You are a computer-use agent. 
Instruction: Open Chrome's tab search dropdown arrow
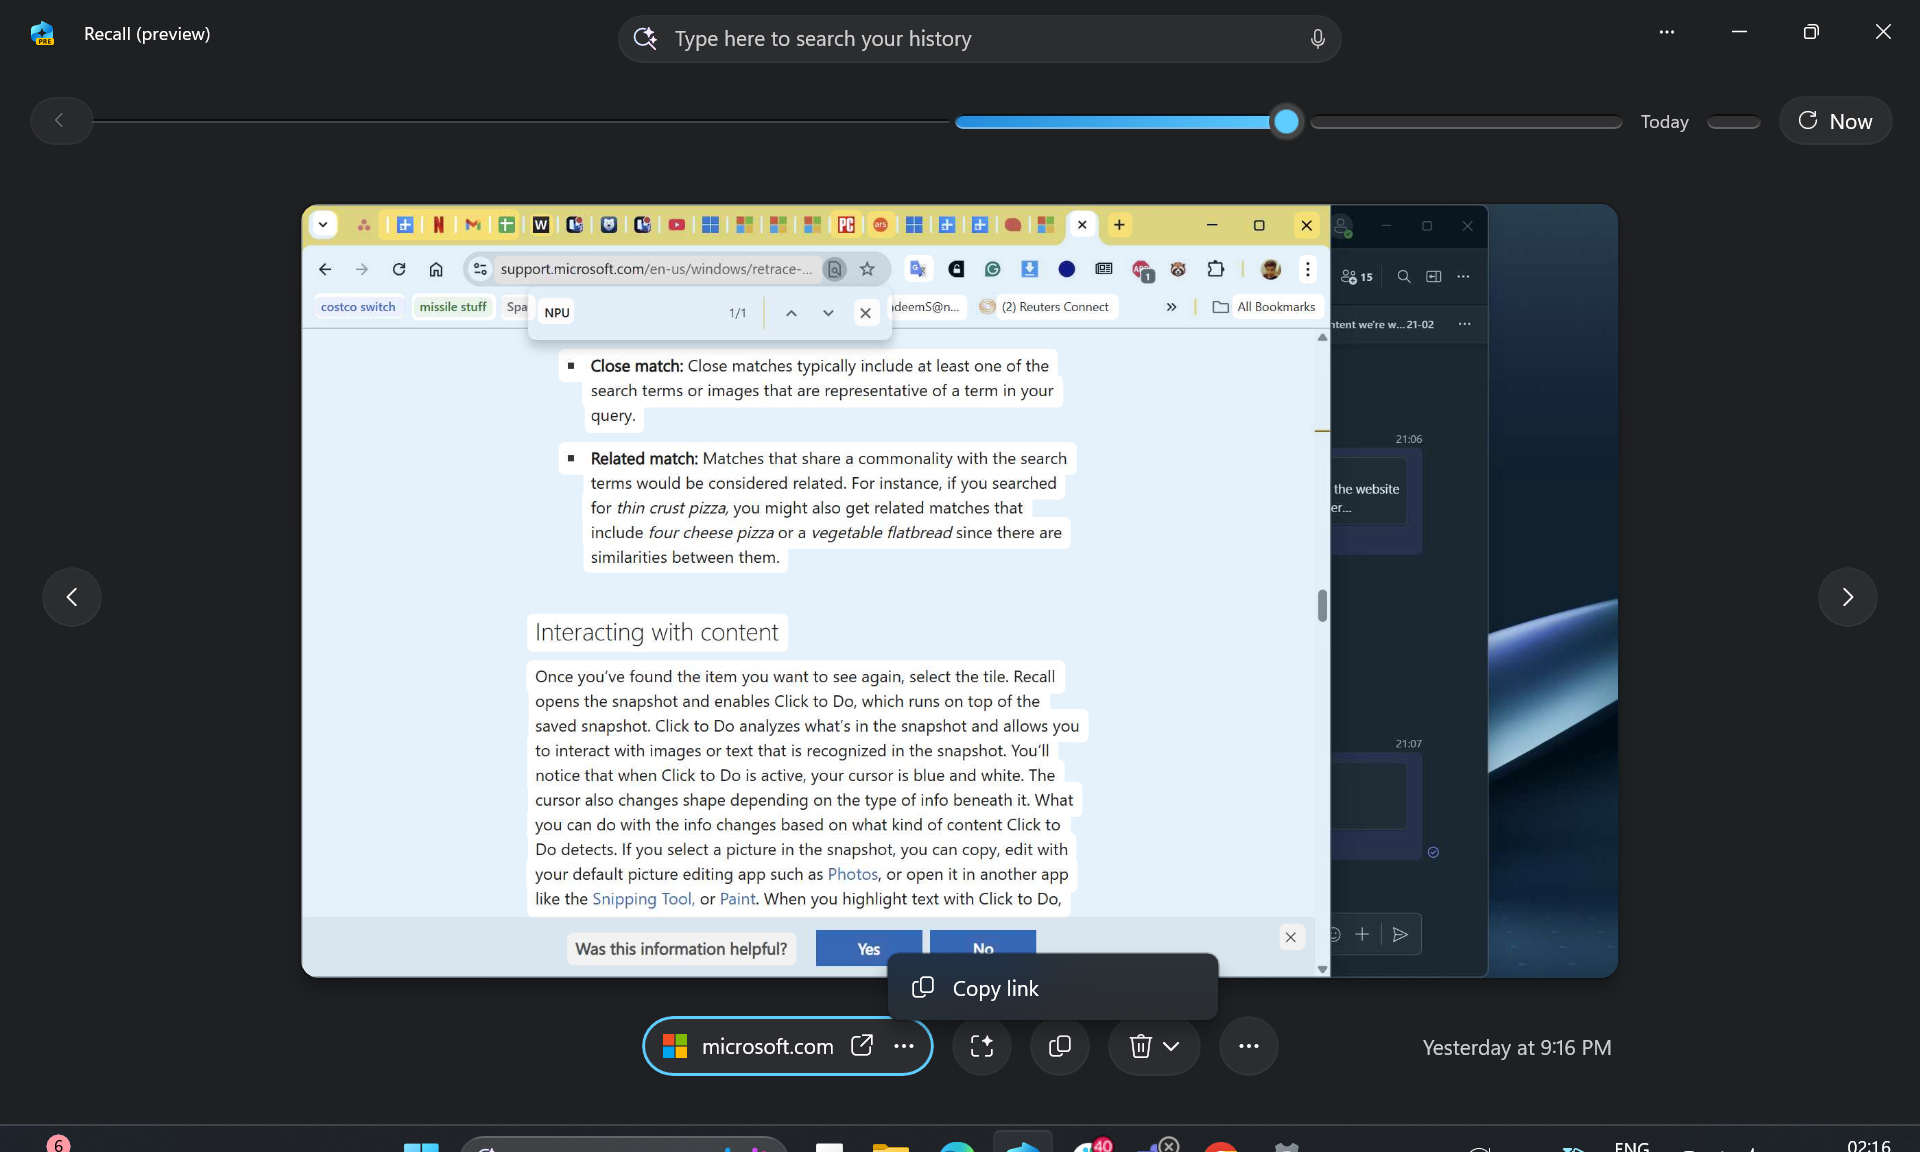click(323, 225)
